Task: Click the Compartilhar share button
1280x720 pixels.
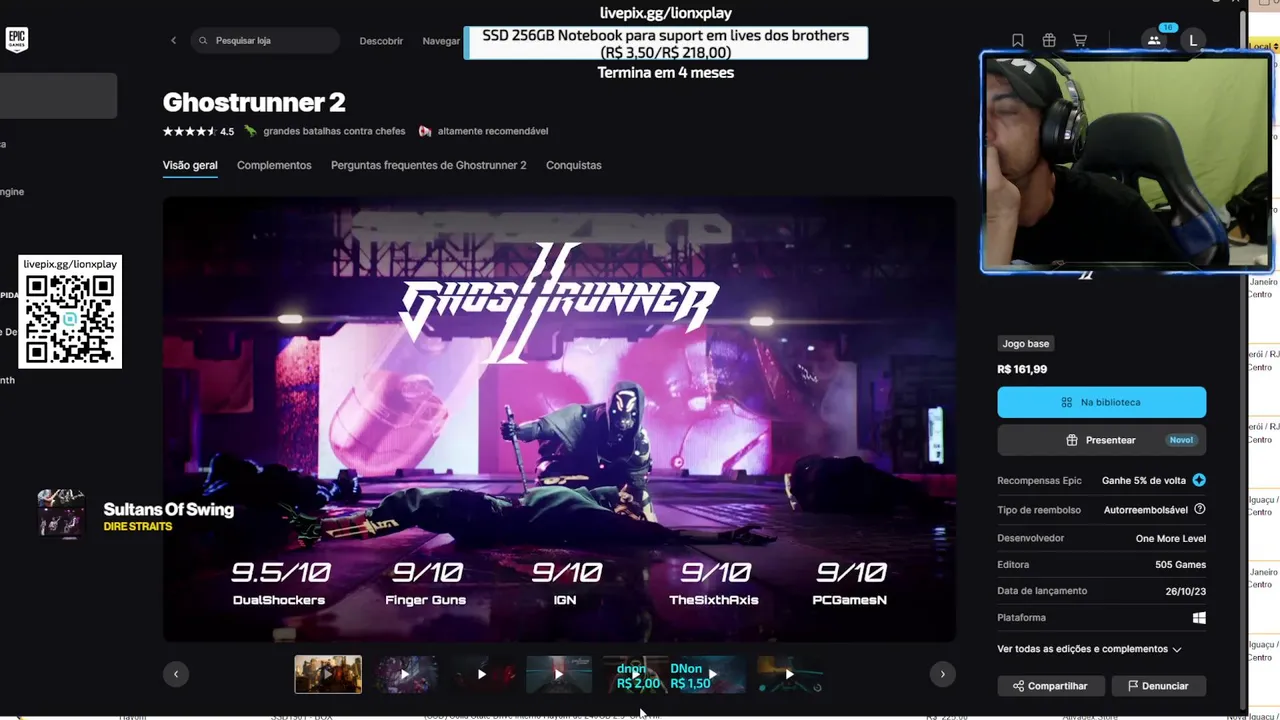Action: (1050, 686)
